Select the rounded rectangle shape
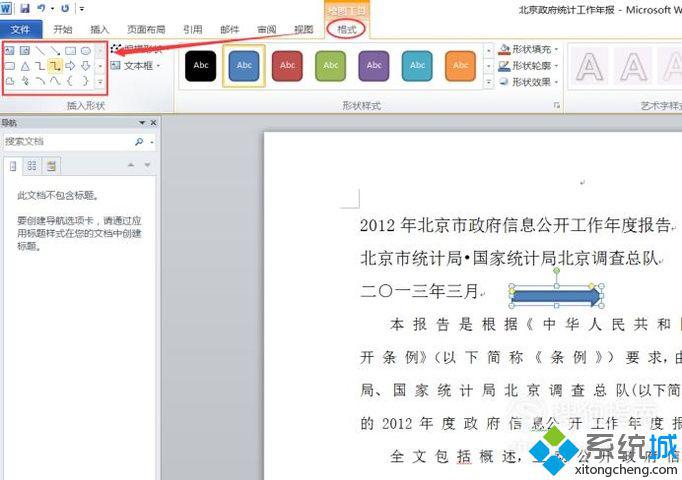Viewport: 682px width, 480px height. click(x=10, y=66)
